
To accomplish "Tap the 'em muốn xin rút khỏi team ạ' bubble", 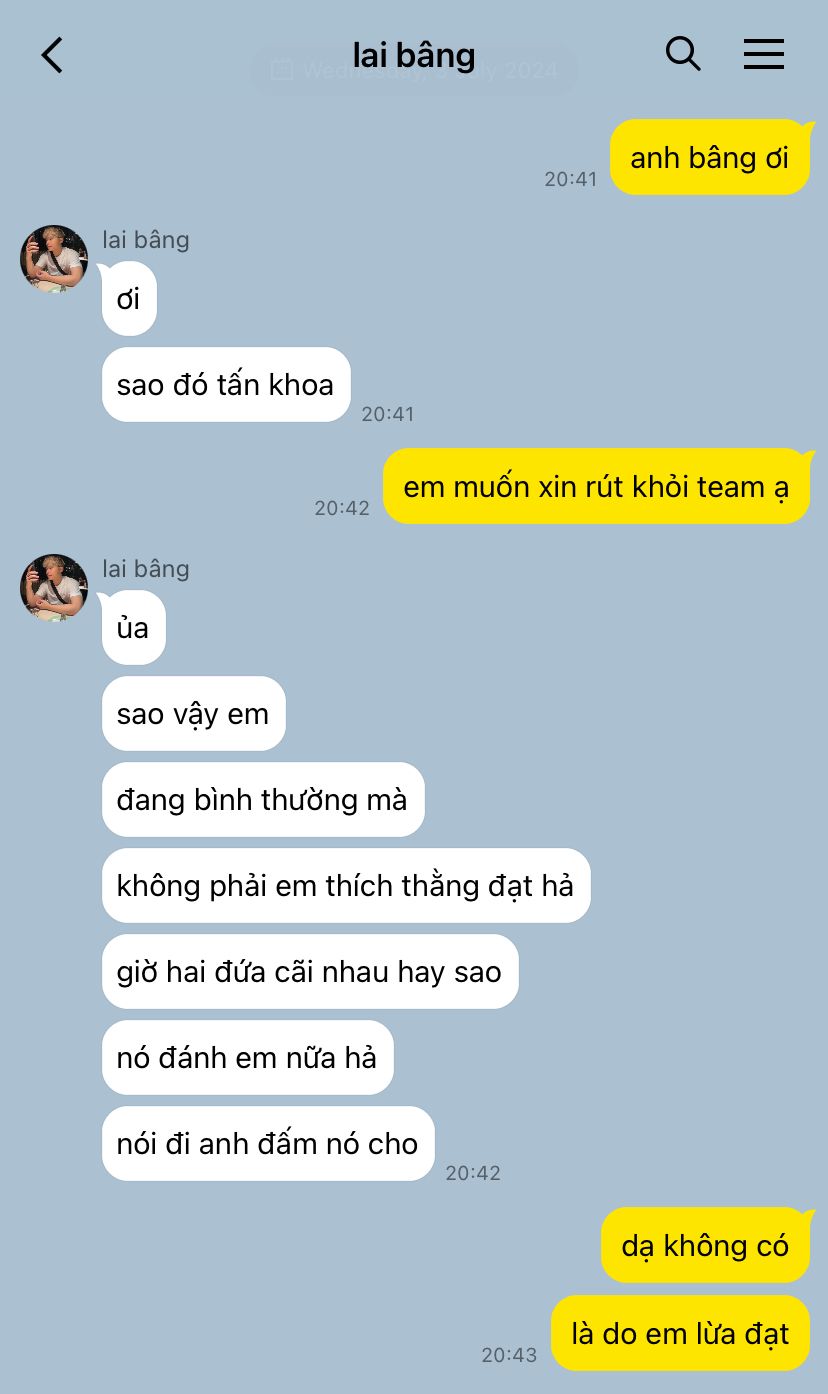I will tap(596, 486).
